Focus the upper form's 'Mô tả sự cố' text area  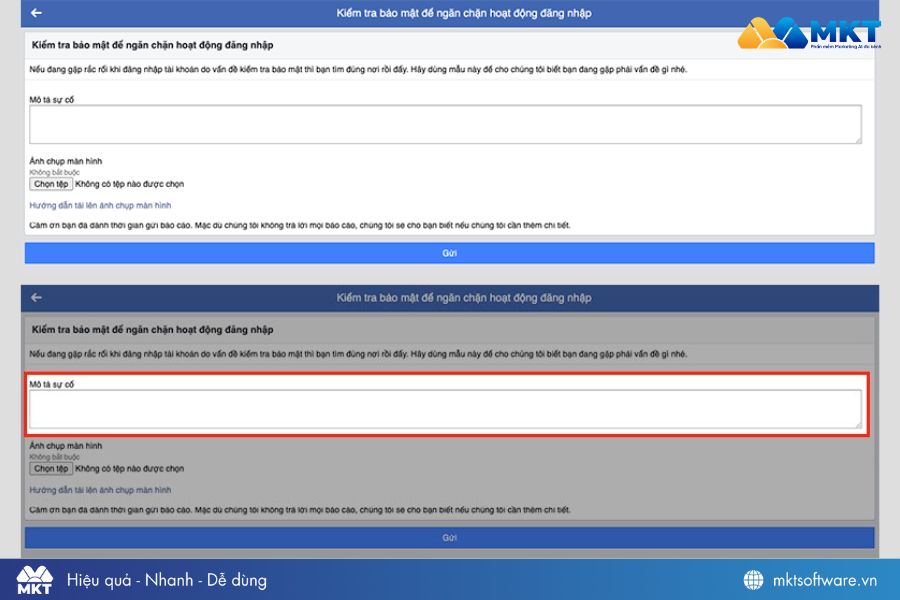pos(445,124)
